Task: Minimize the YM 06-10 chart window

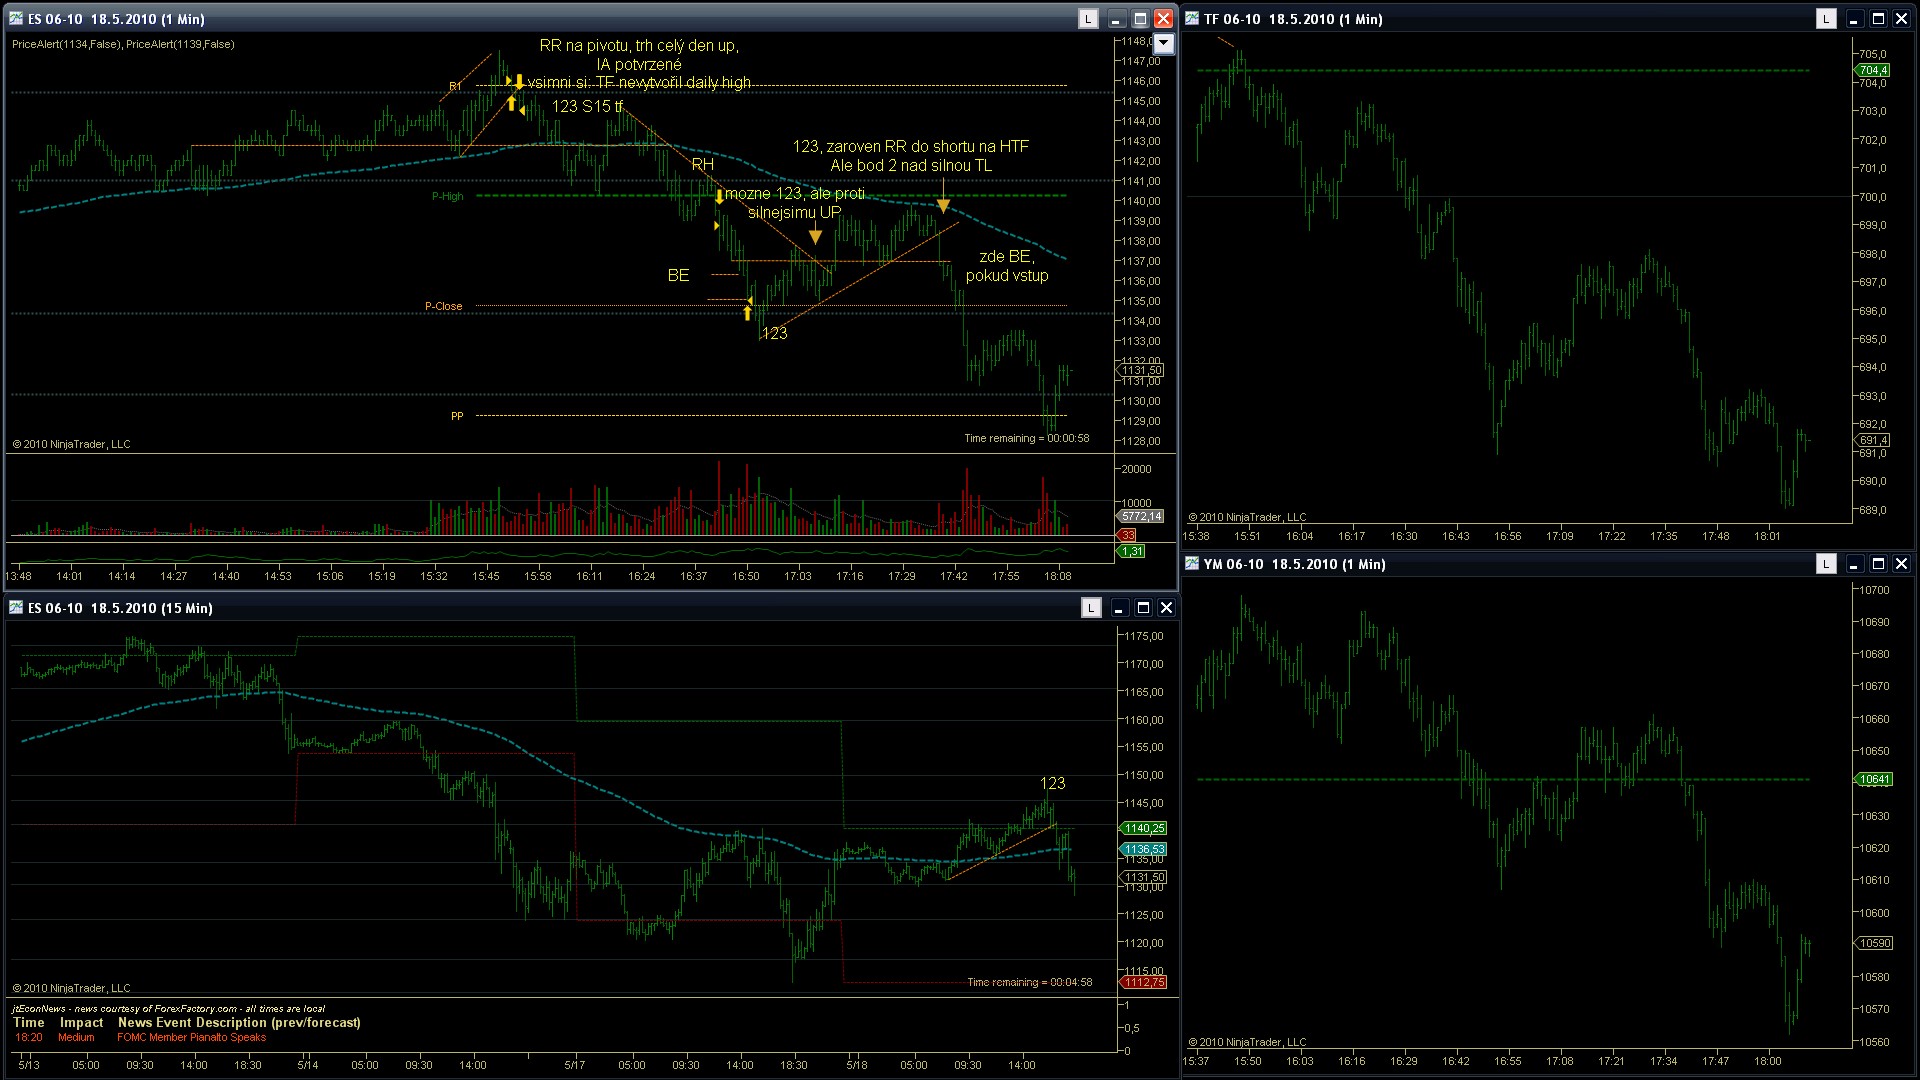Action: point(1854,564)
